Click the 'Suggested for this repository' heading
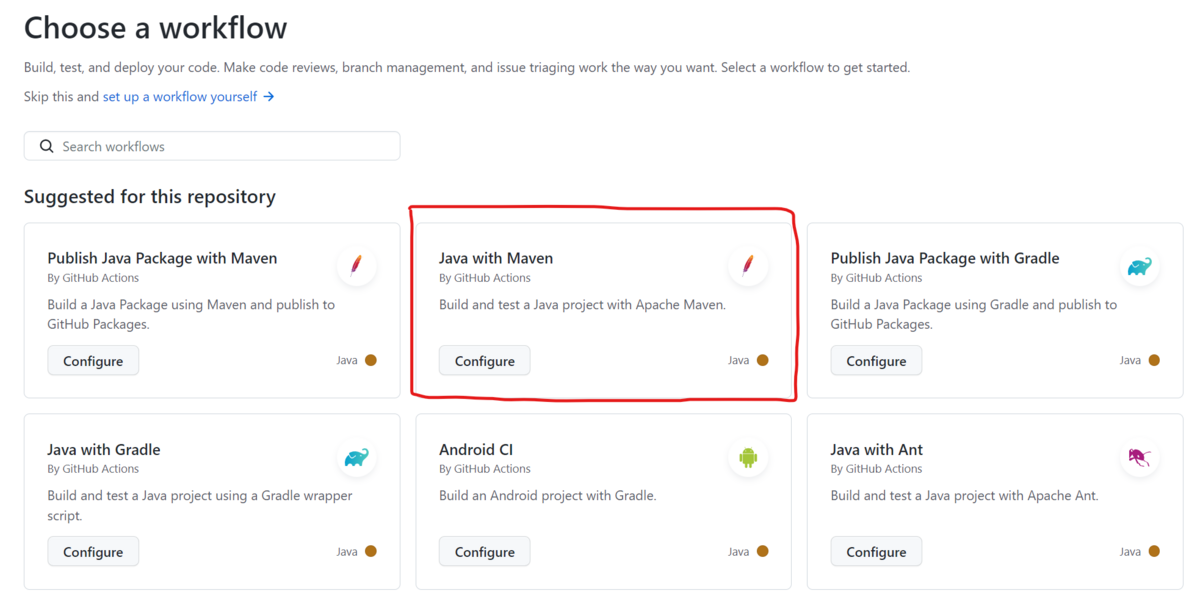This screenshot has height=602, width=1200. point(150,197)
